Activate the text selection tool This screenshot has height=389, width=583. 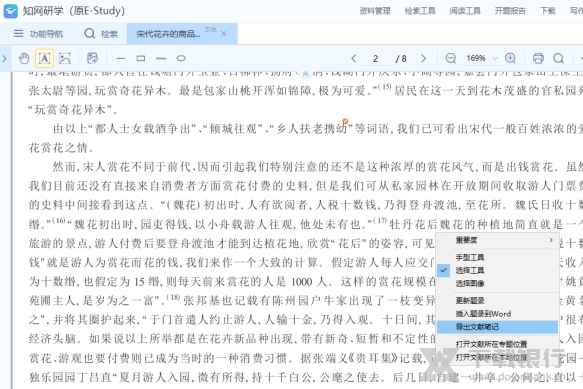coord(44,58)
